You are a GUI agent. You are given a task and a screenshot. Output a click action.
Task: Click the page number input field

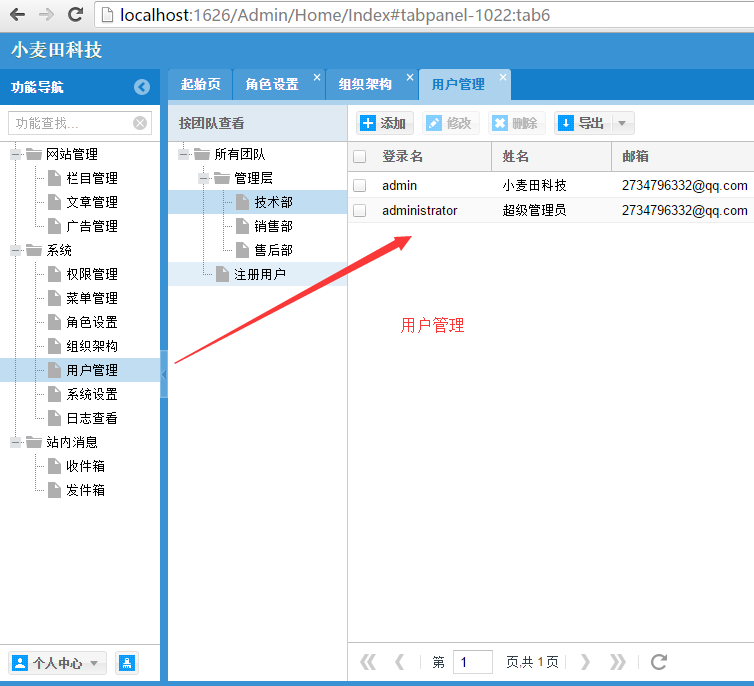473,662
